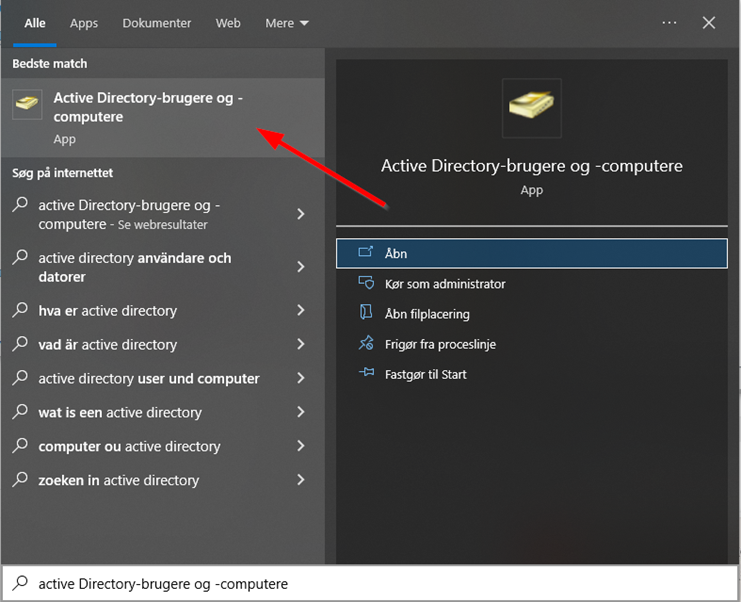Expand arrow for 'user und computer' suggestion
This screenshot has width=741, height=602.
point(301,378)
